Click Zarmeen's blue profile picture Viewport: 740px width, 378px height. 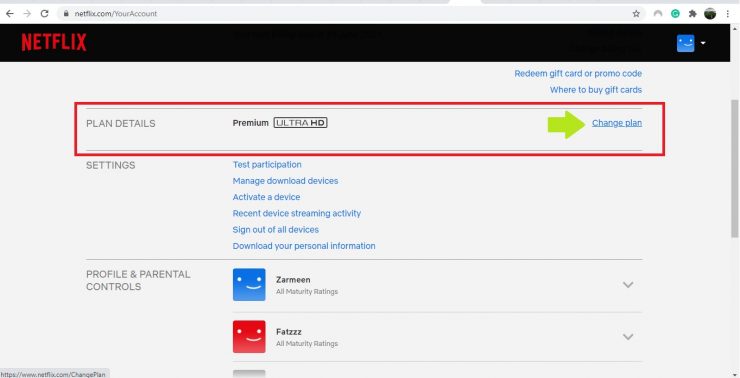pyautogui.click(x=249, y=285)
